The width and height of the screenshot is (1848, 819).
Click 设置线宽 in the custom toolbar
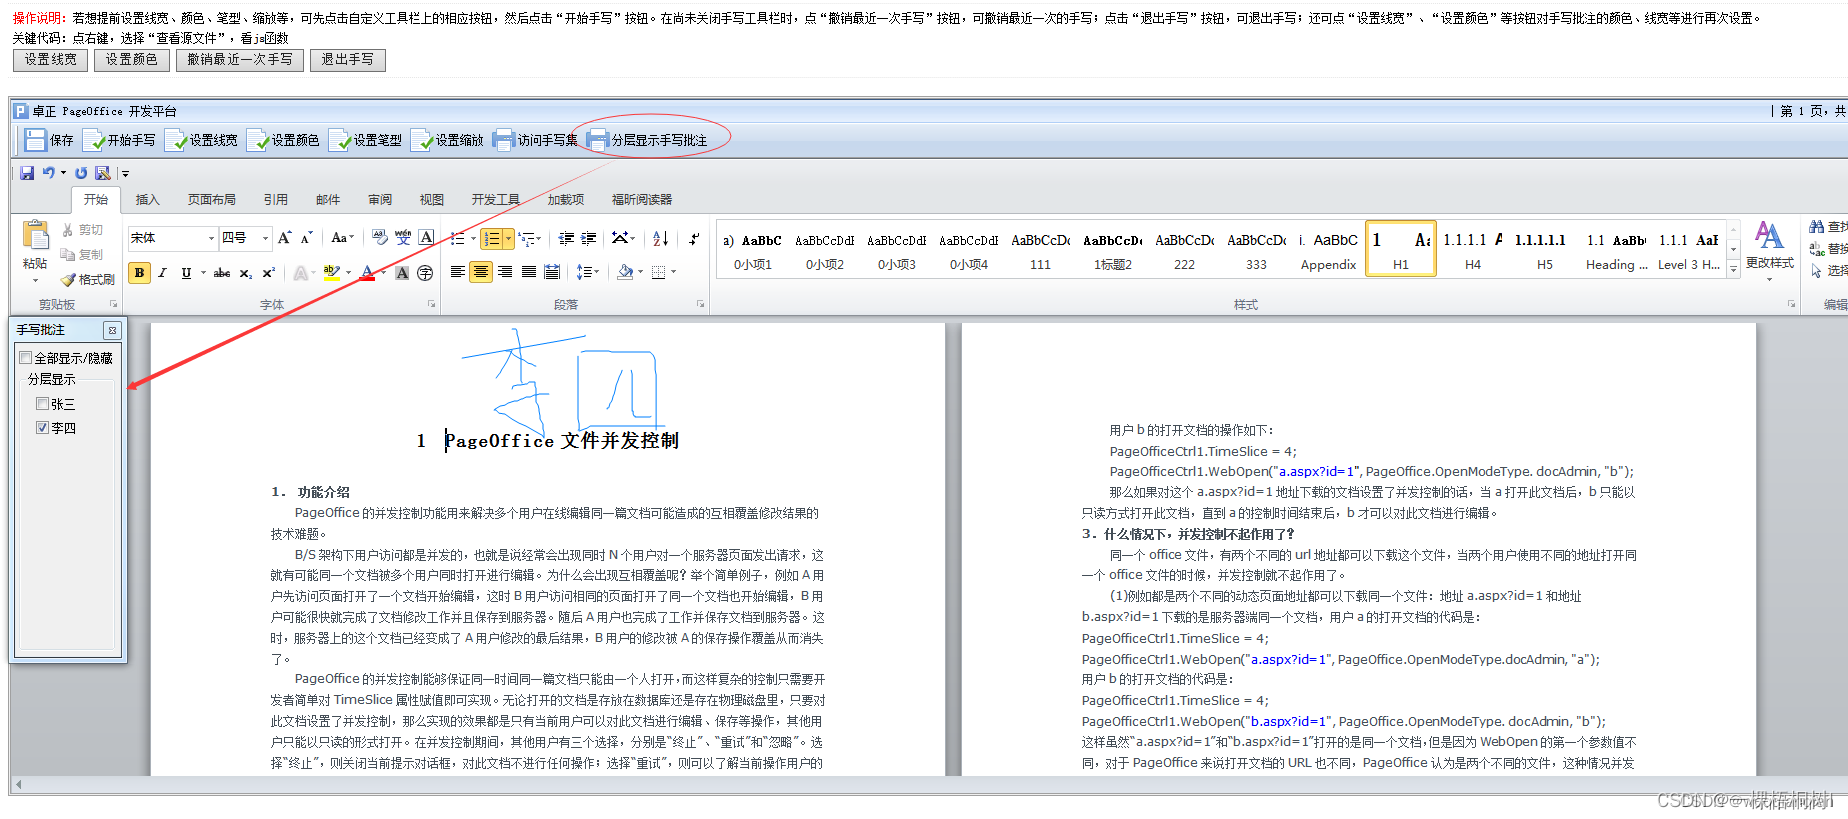tap(202, 140)
